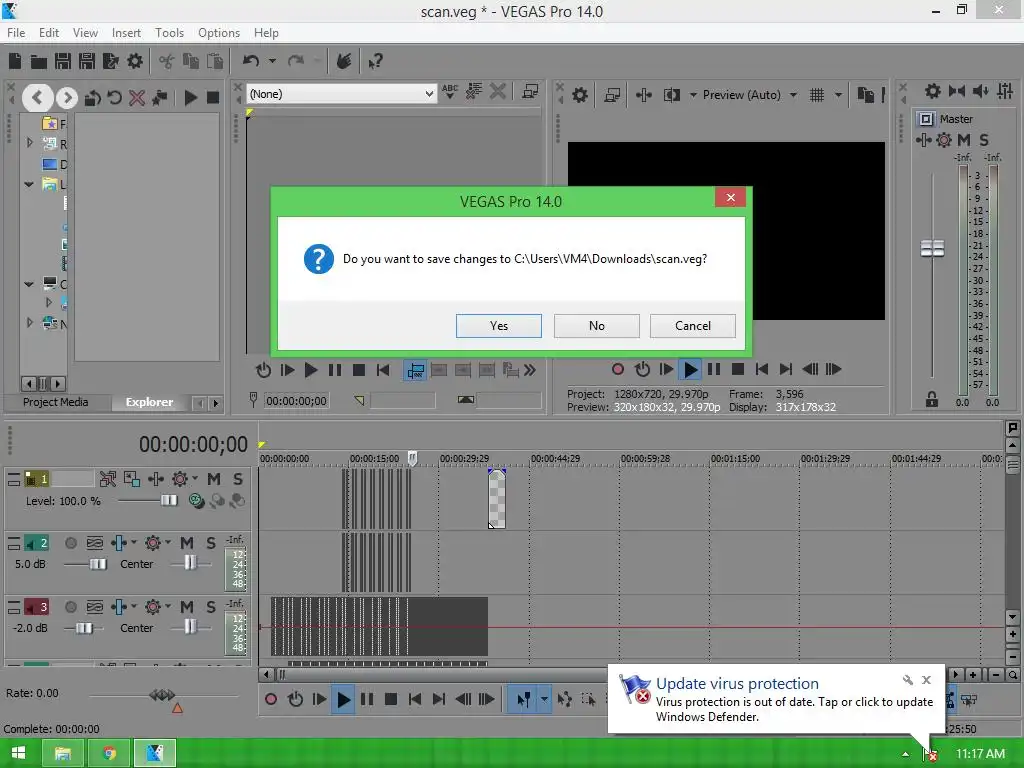Click No in the save dialog

tap(597, 326)
